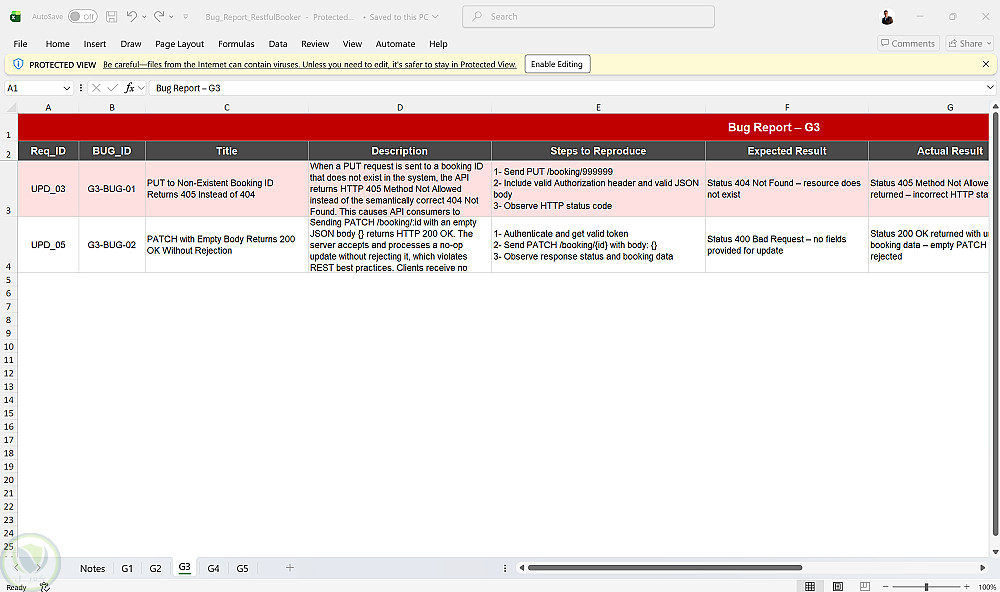Click the zoom out minus icon

[885, 586]
